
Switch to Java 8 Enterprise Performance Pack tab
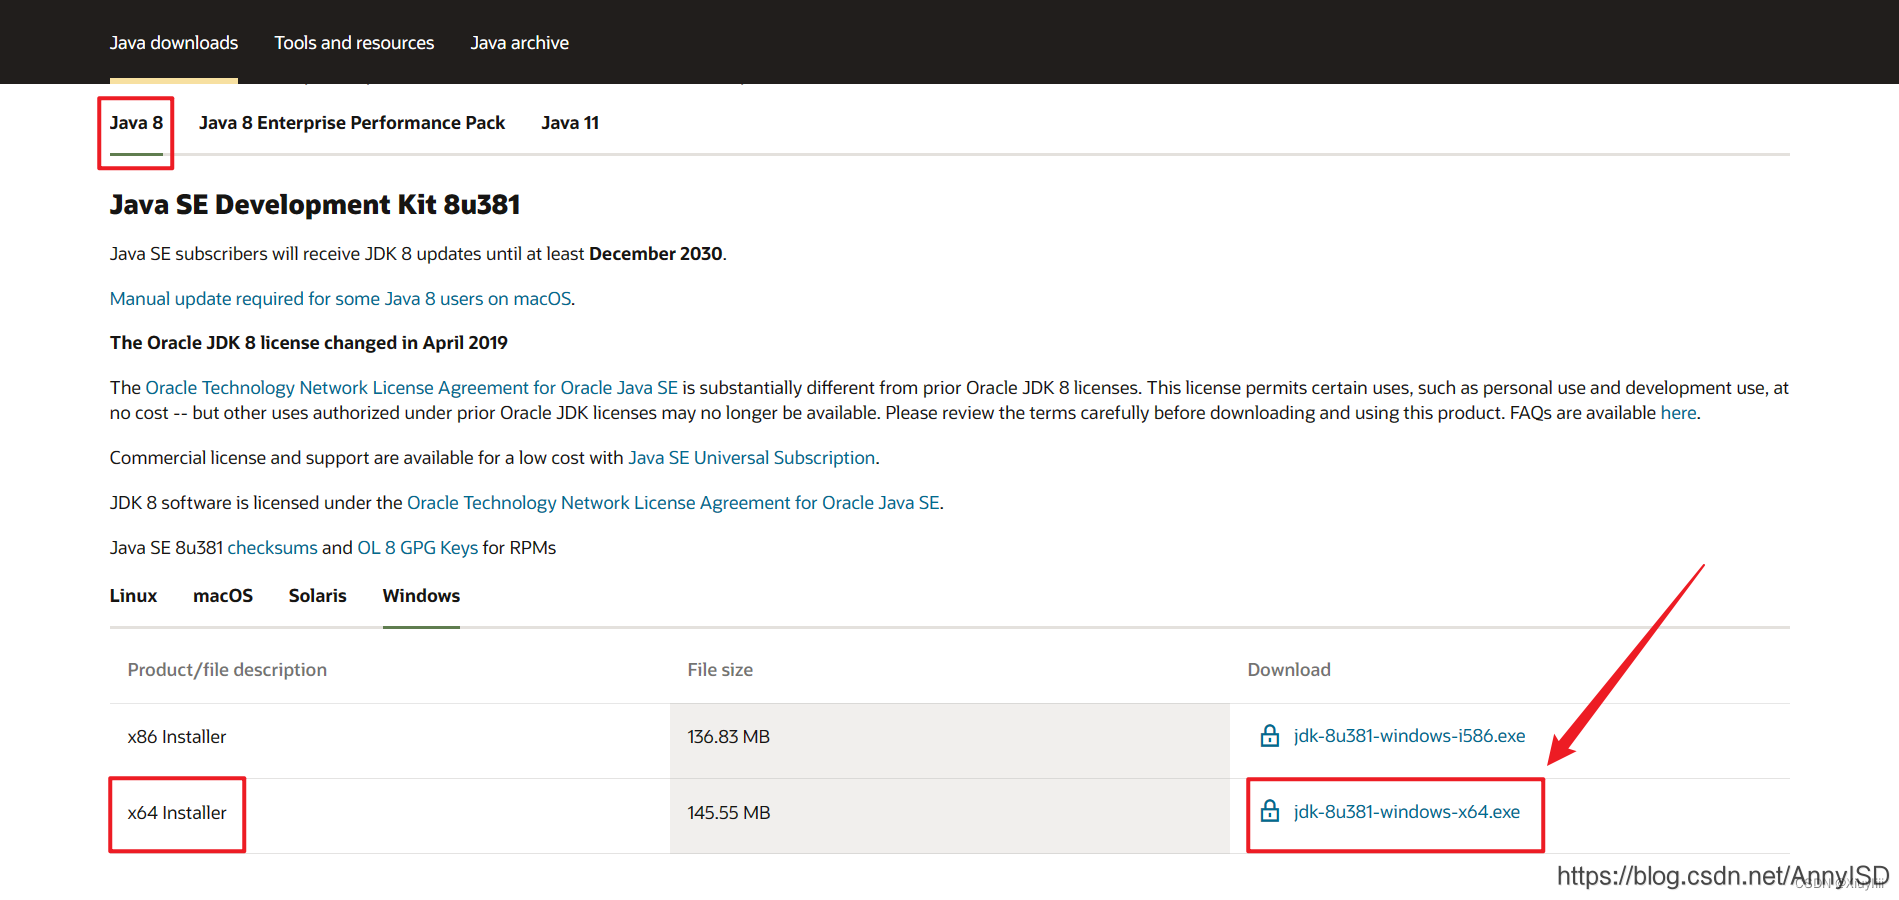tap(352, 123)
